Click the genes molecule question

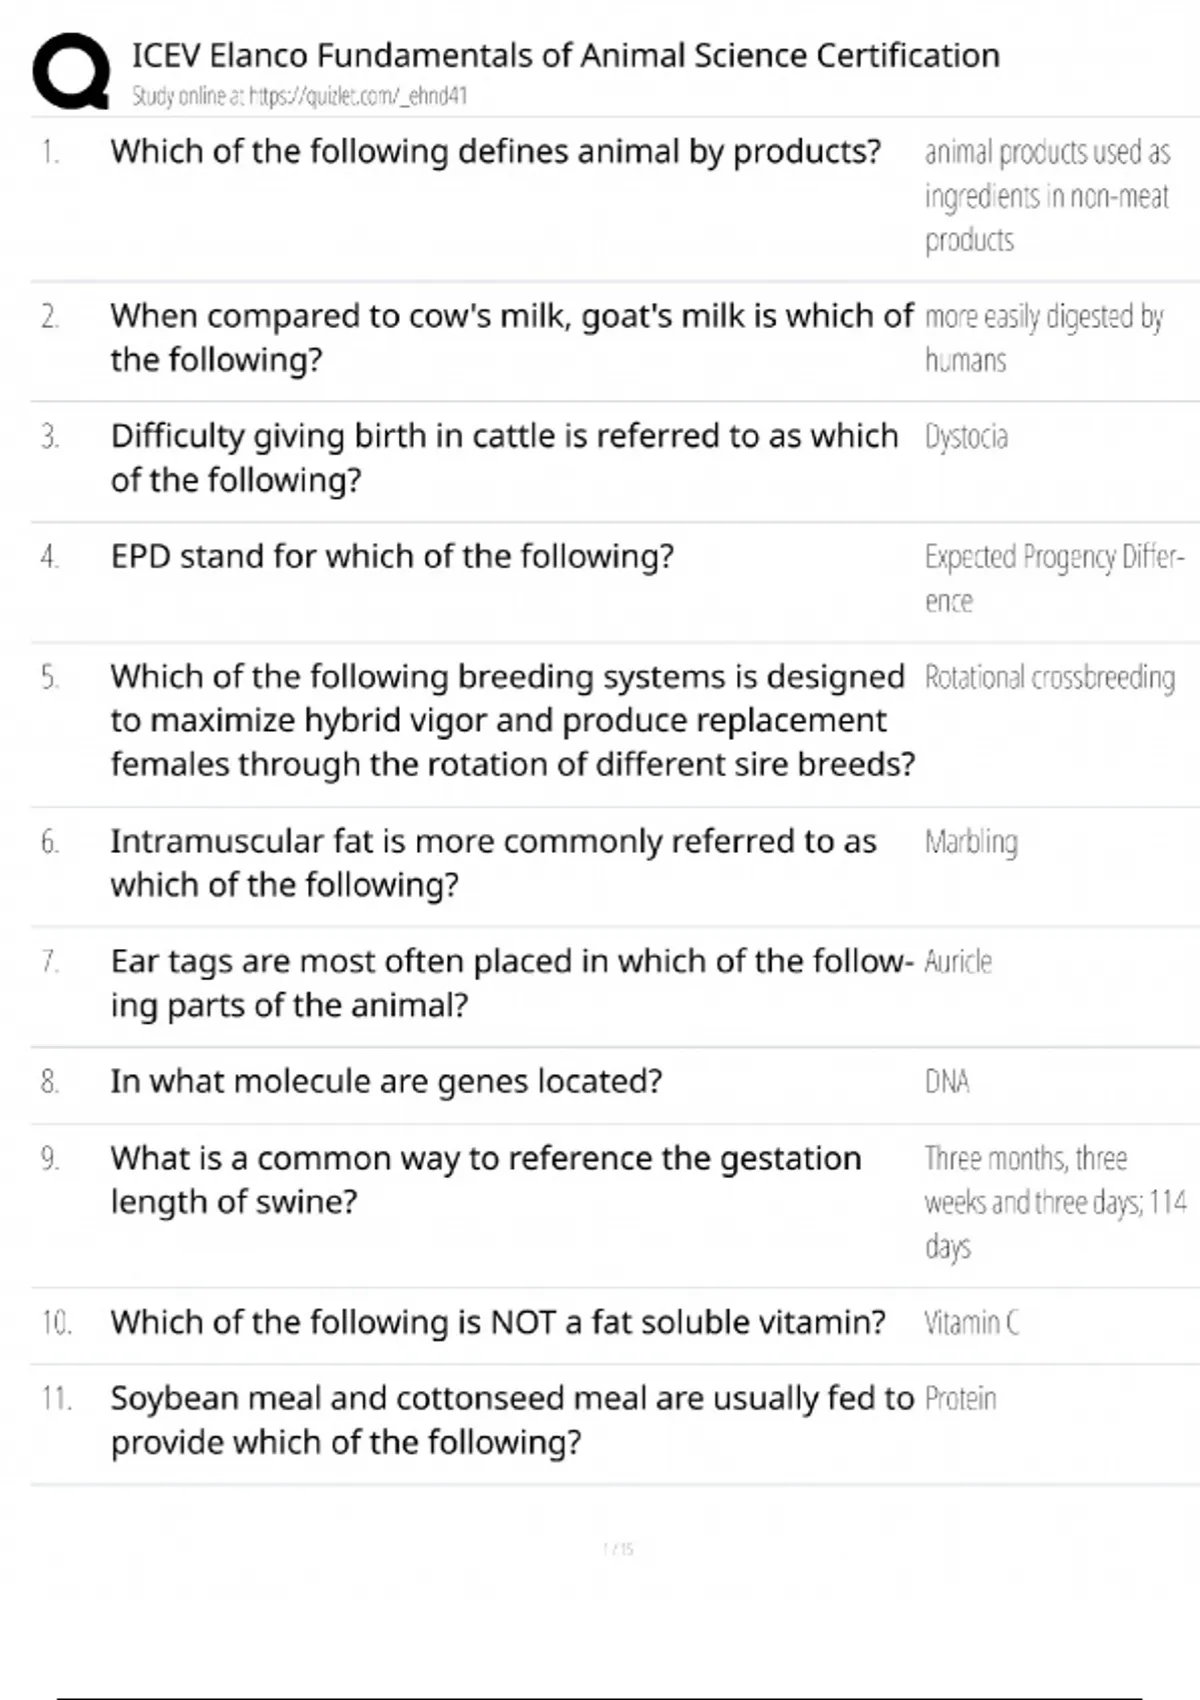pos(386,1082)
